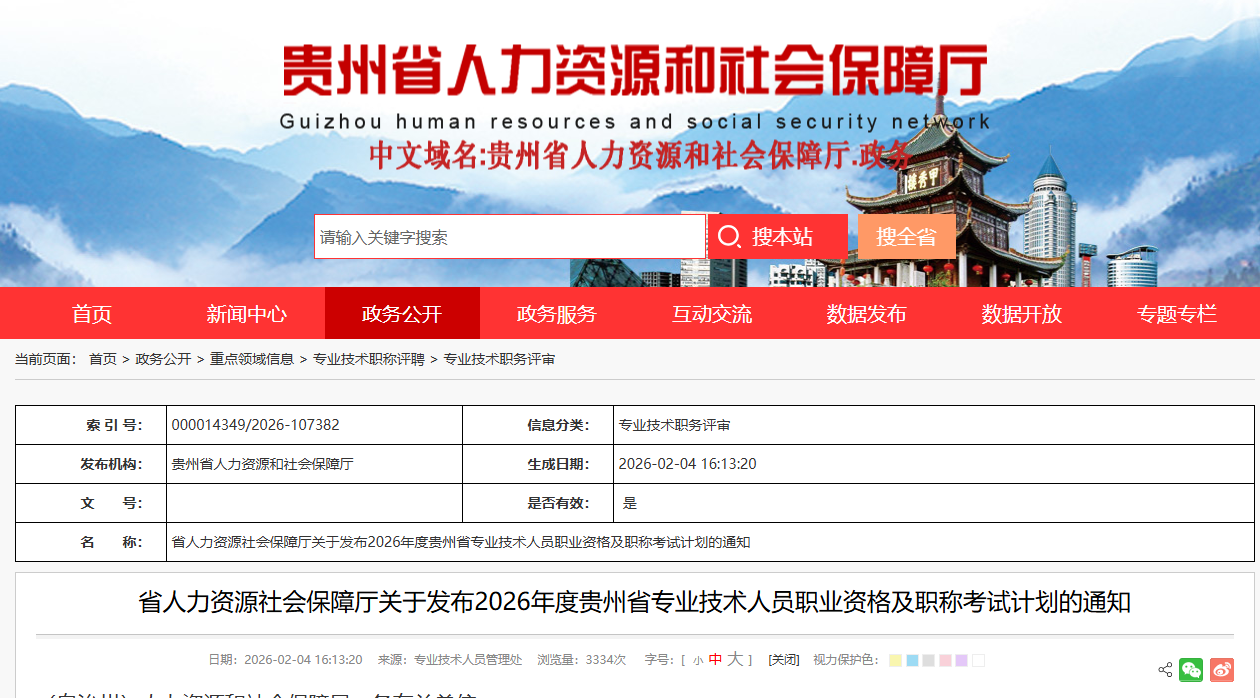The image size is (1260, 698).
Task: Pick the pink eye-protection color swatch
Action: click(x=945, y=660)
